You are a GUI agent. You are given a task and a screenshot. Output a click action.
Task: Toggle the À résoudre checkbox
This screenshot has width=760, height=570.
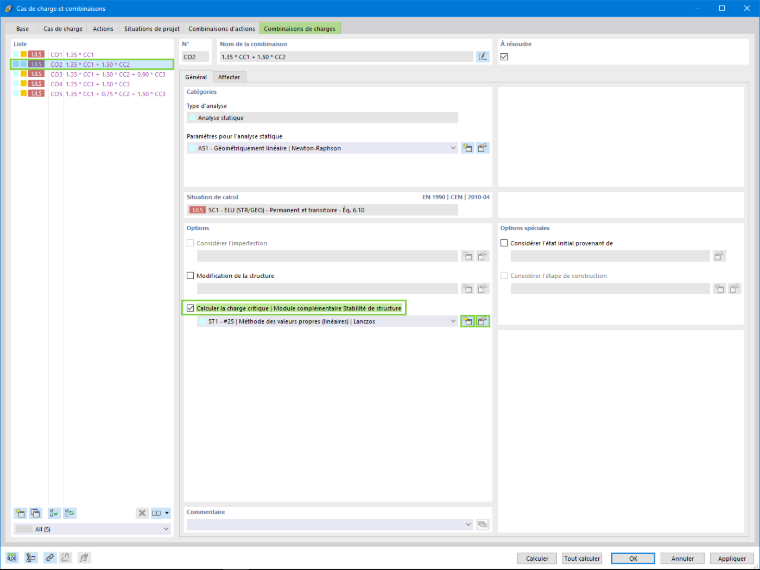(x=504, y=57)
